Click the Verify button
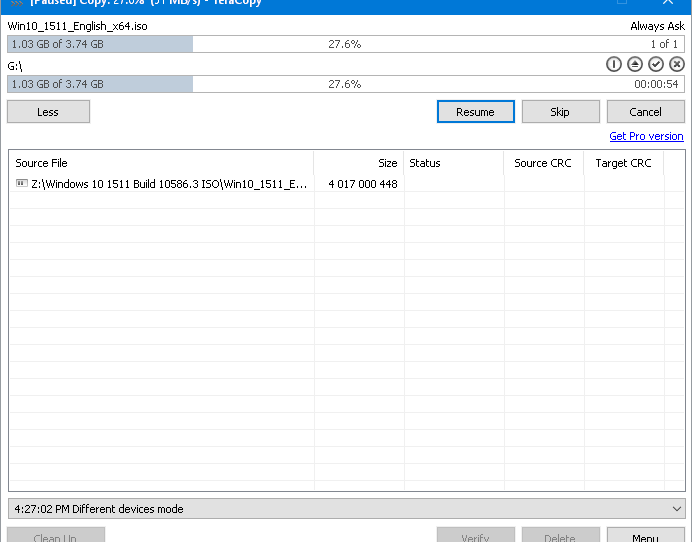692x542 pixels. (475, 535)
